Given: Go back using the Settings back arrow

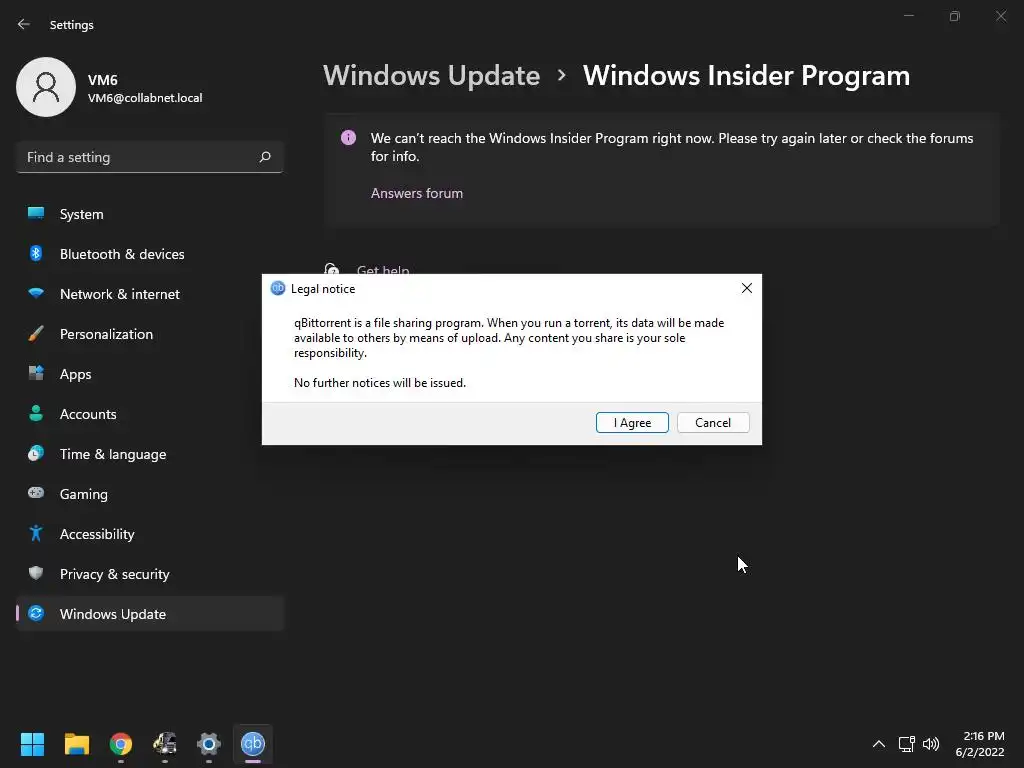Looking at the screenshot, I should (24, 24).
